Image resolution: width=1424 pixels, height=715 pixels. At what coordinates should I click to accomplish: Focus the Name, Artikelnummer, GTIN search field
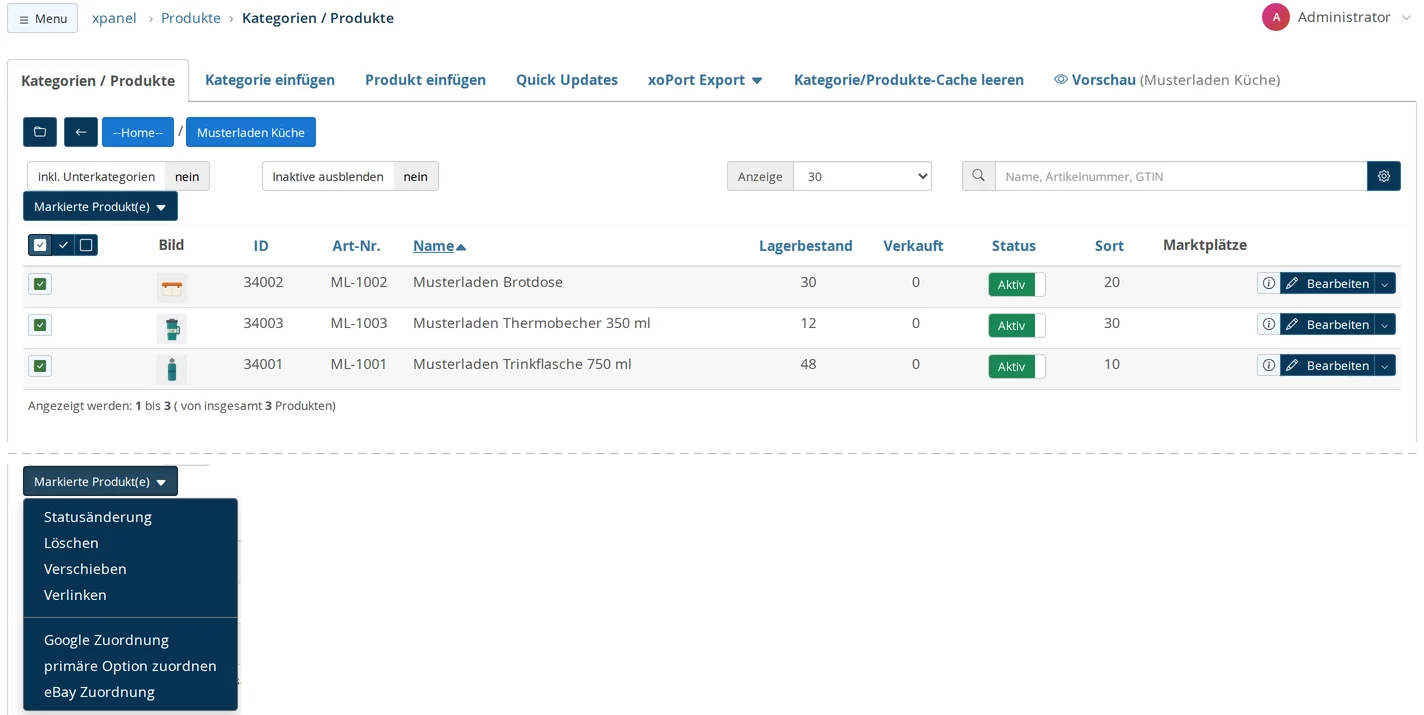point(1181,176)
